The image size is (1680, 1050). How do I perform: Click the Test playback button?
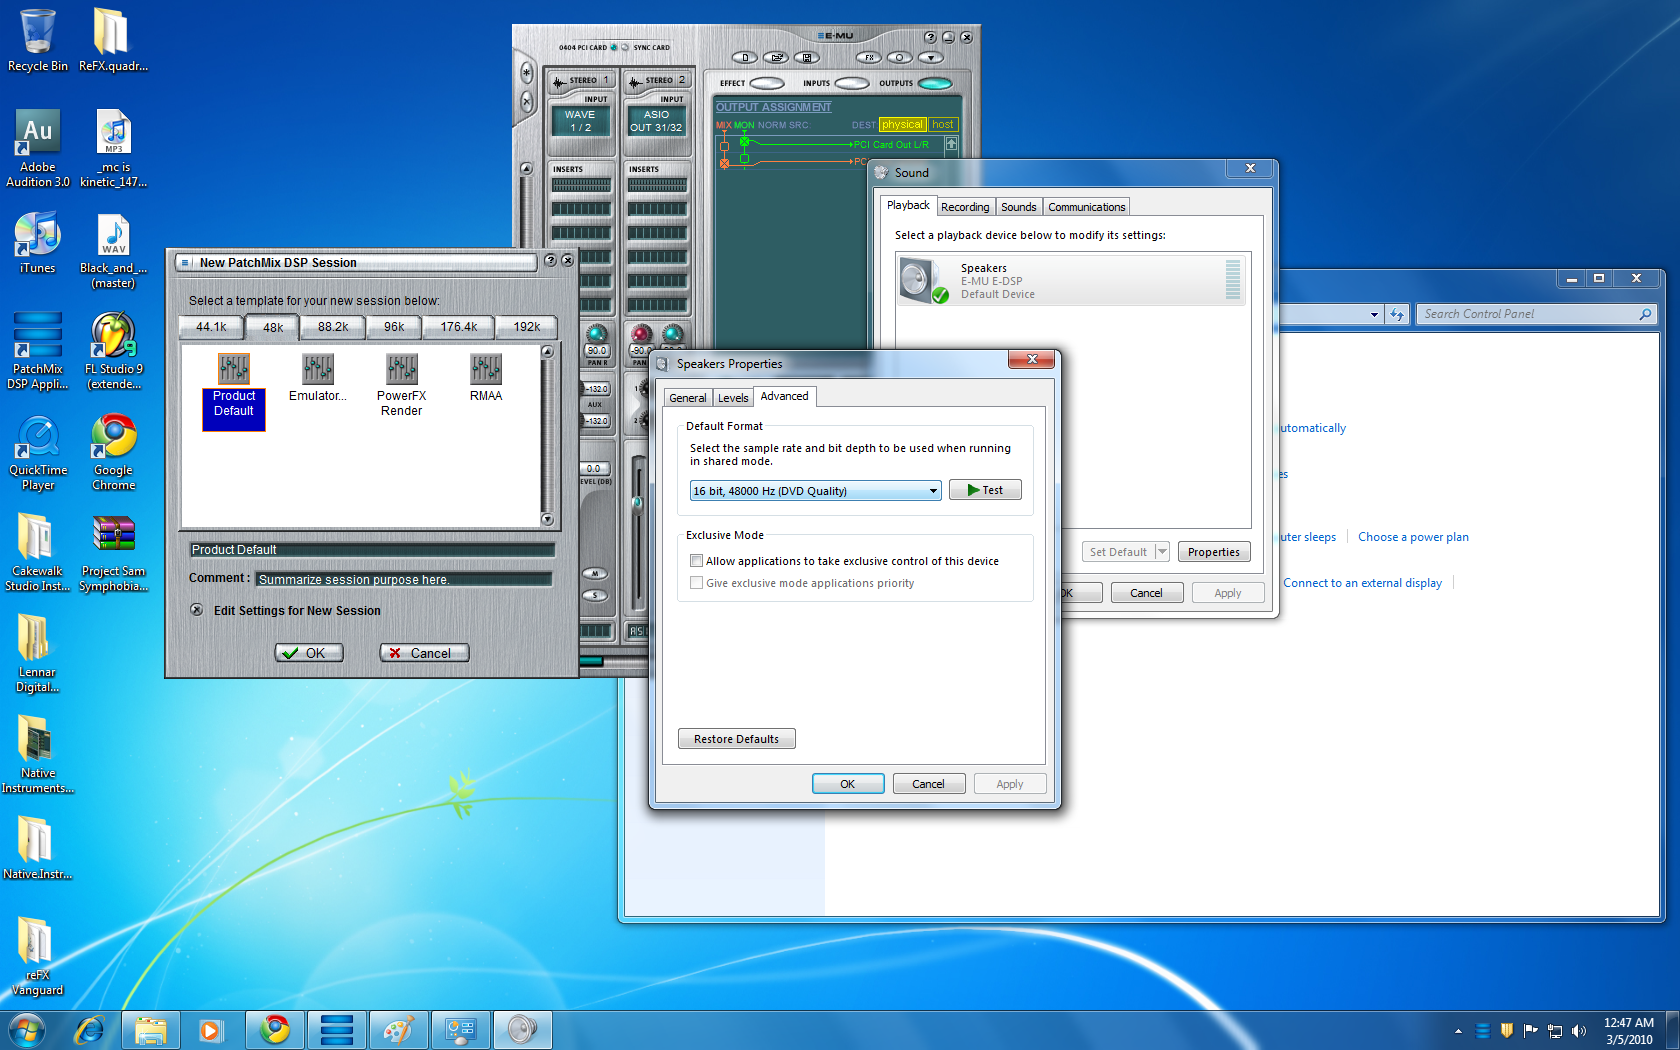point(985,489)
